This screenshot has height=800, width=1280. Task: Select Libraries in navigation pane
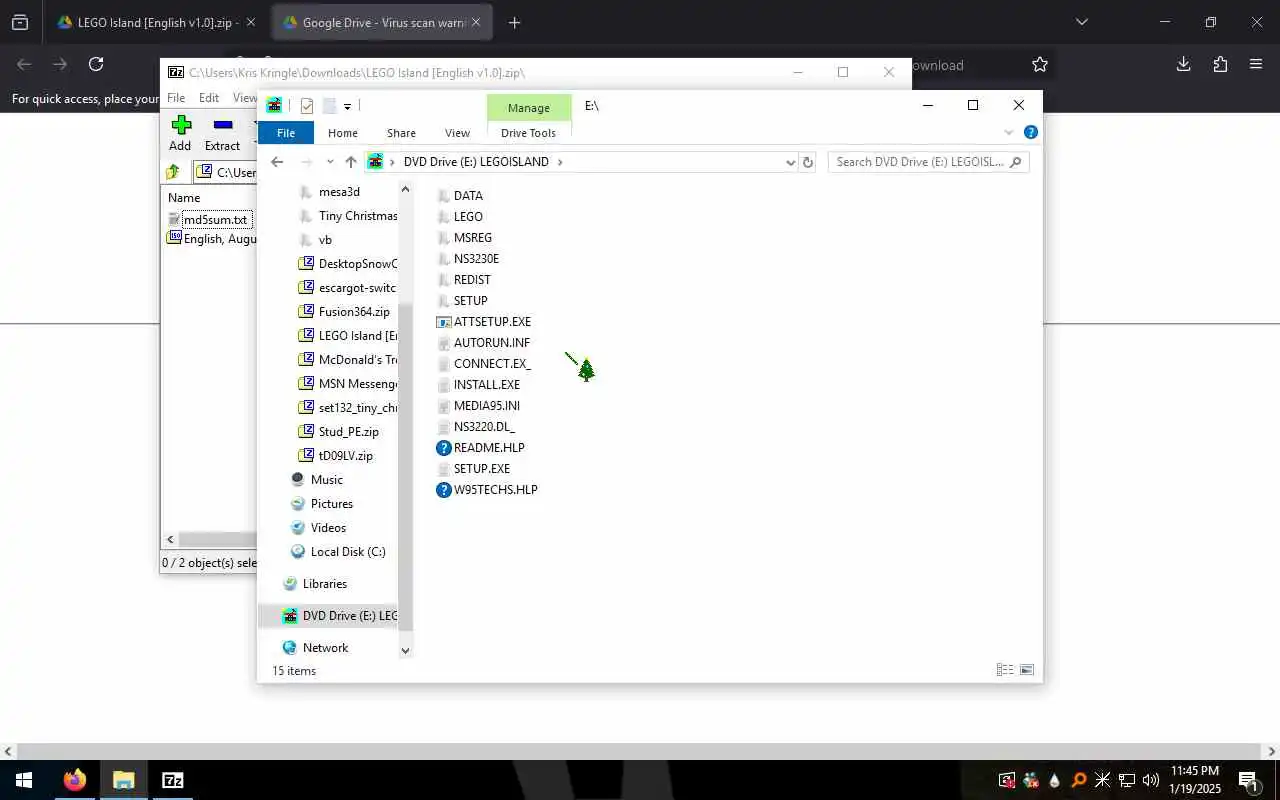(x=324, y=584)
